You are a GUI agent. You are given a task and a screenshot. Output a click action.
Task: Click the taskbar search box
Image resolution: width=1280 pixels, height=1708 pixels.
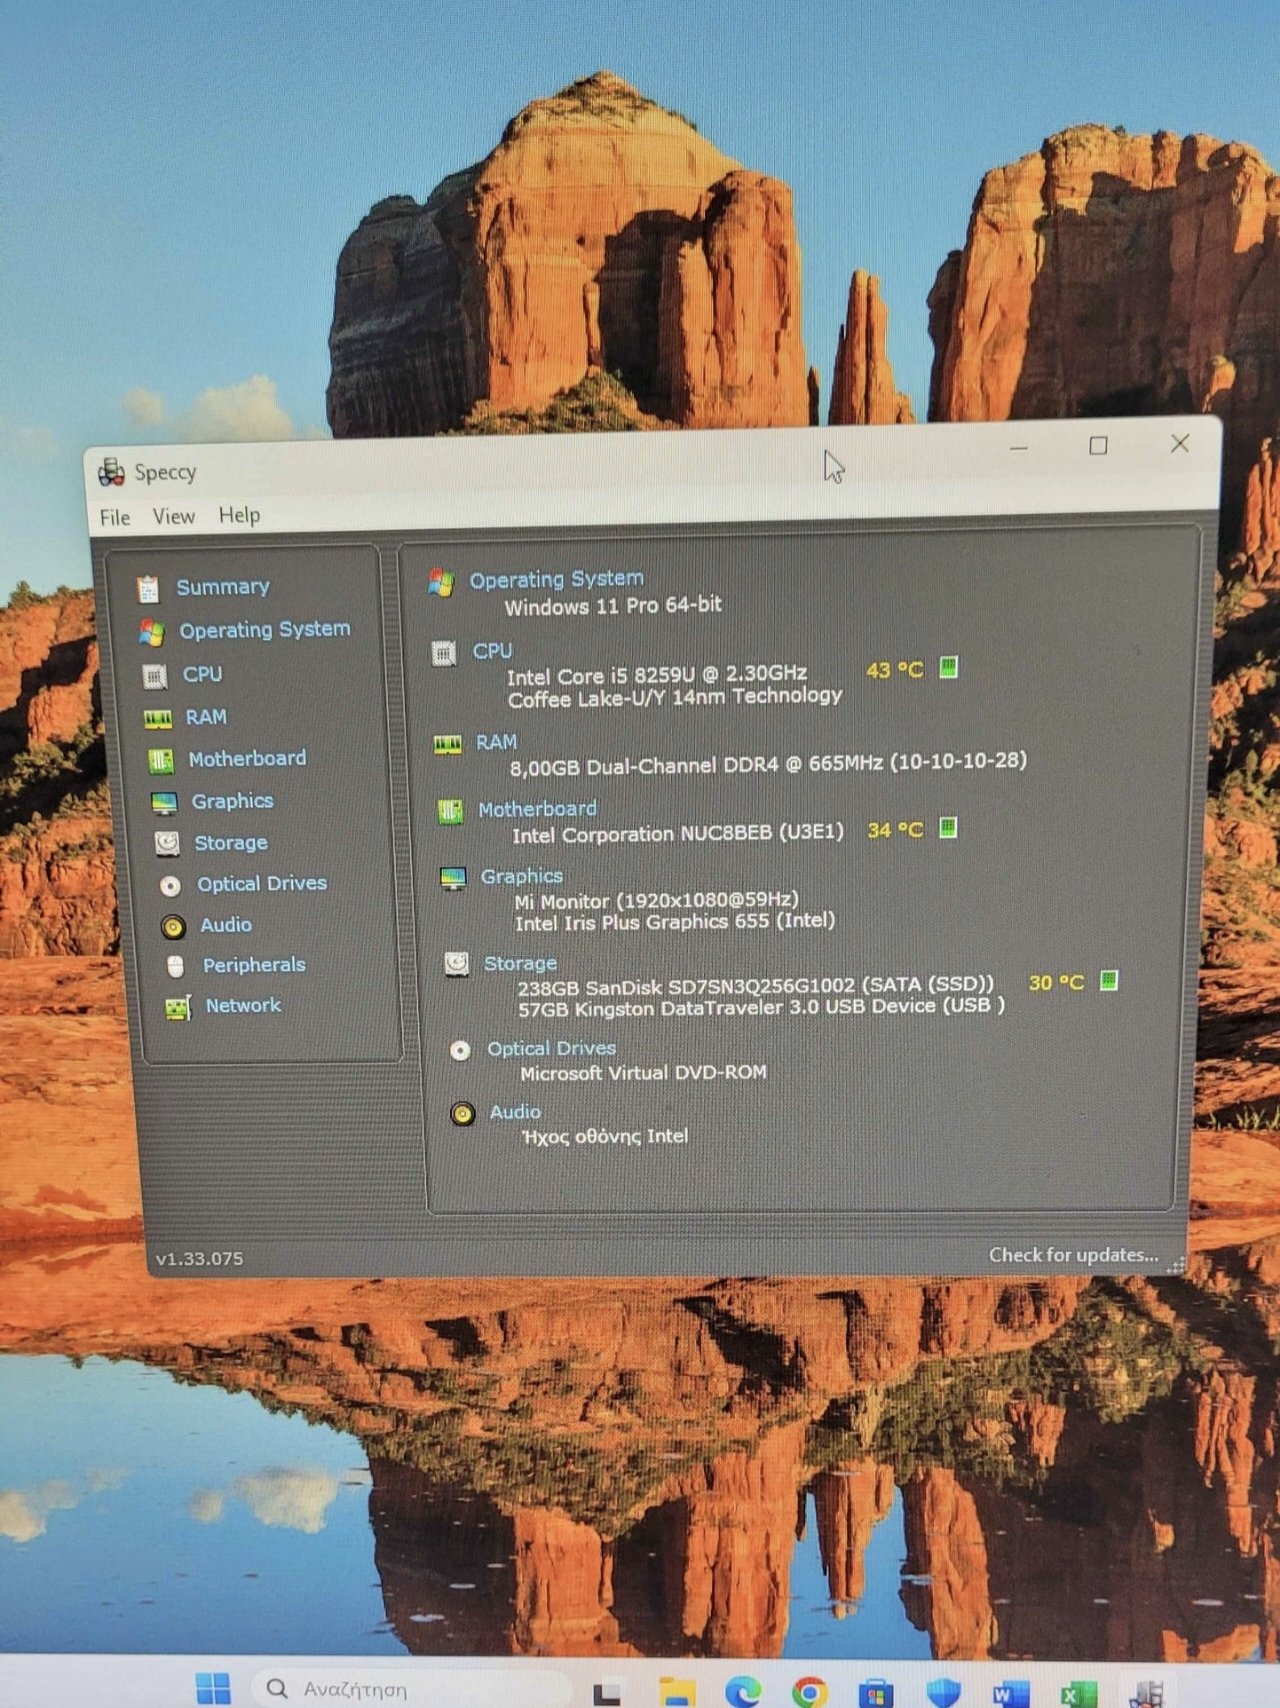pyautogui.click(x=400, y=1689)
